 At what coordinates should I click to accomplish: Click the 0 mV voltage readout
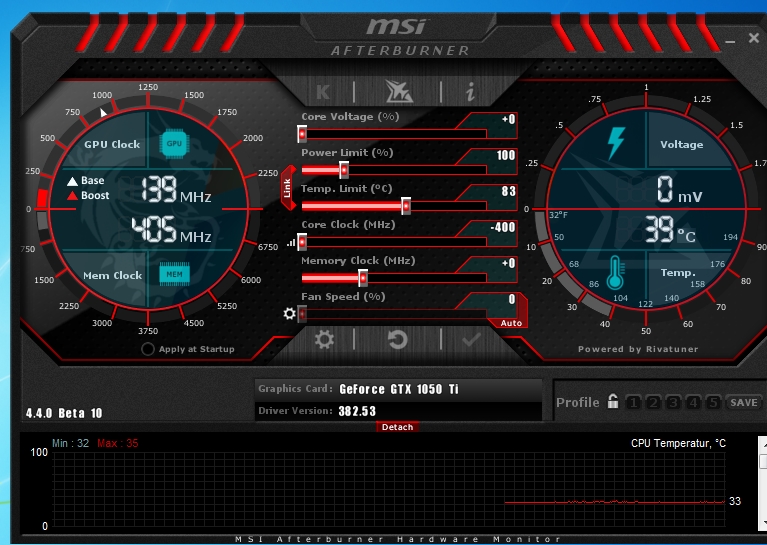679,190
